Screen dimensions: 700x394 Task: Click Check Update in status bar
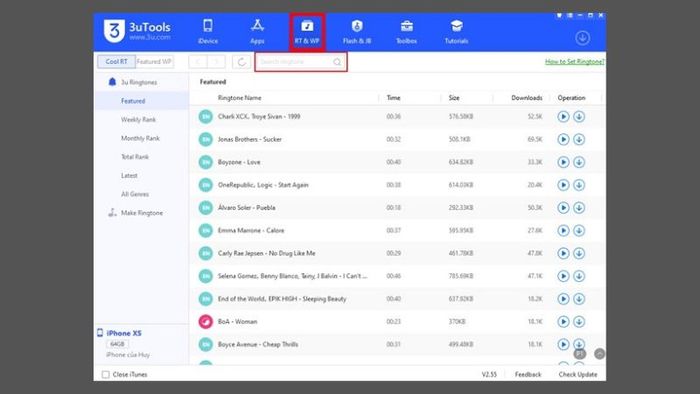(578, 374)
